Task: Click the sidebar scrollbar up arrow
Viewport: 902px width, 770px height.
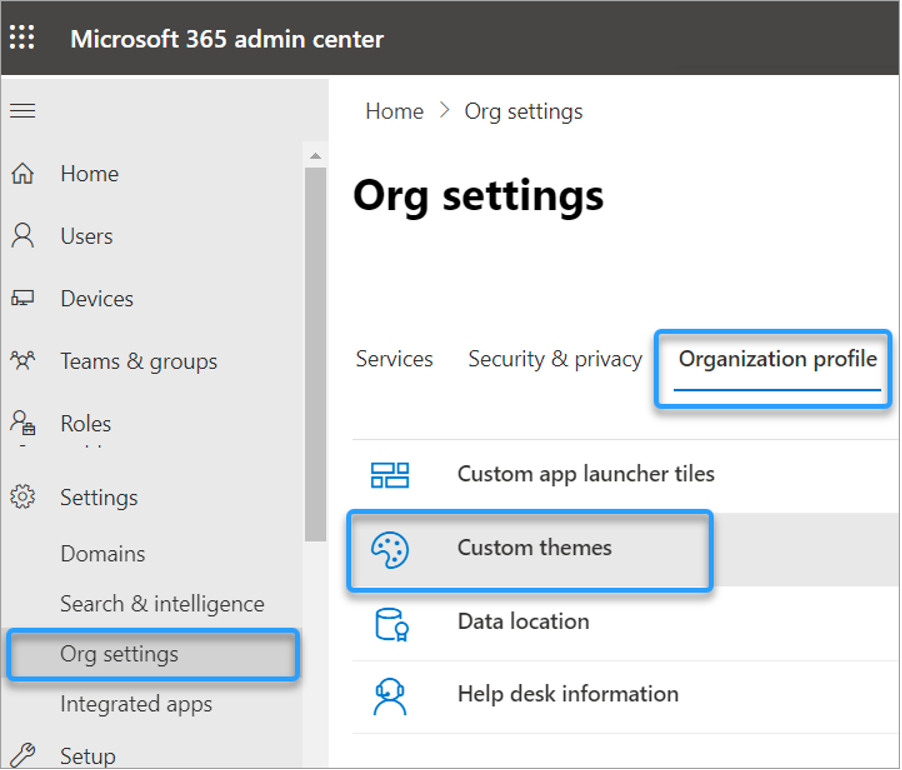Action: click(x=315, y=157)
